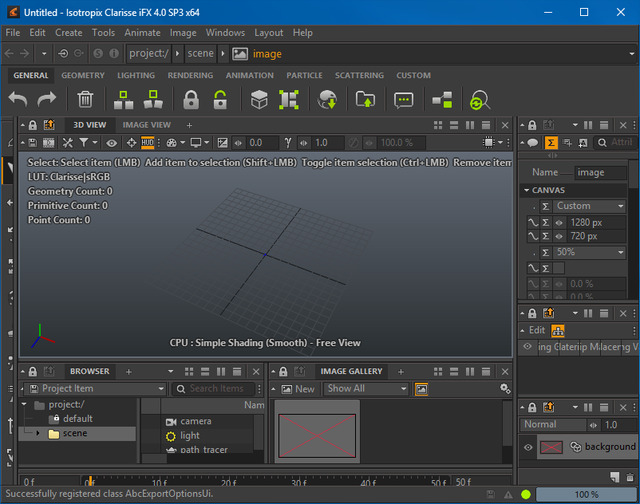Toggle visibility eye of background layer
640x504 pixels.
pos(529,447)
